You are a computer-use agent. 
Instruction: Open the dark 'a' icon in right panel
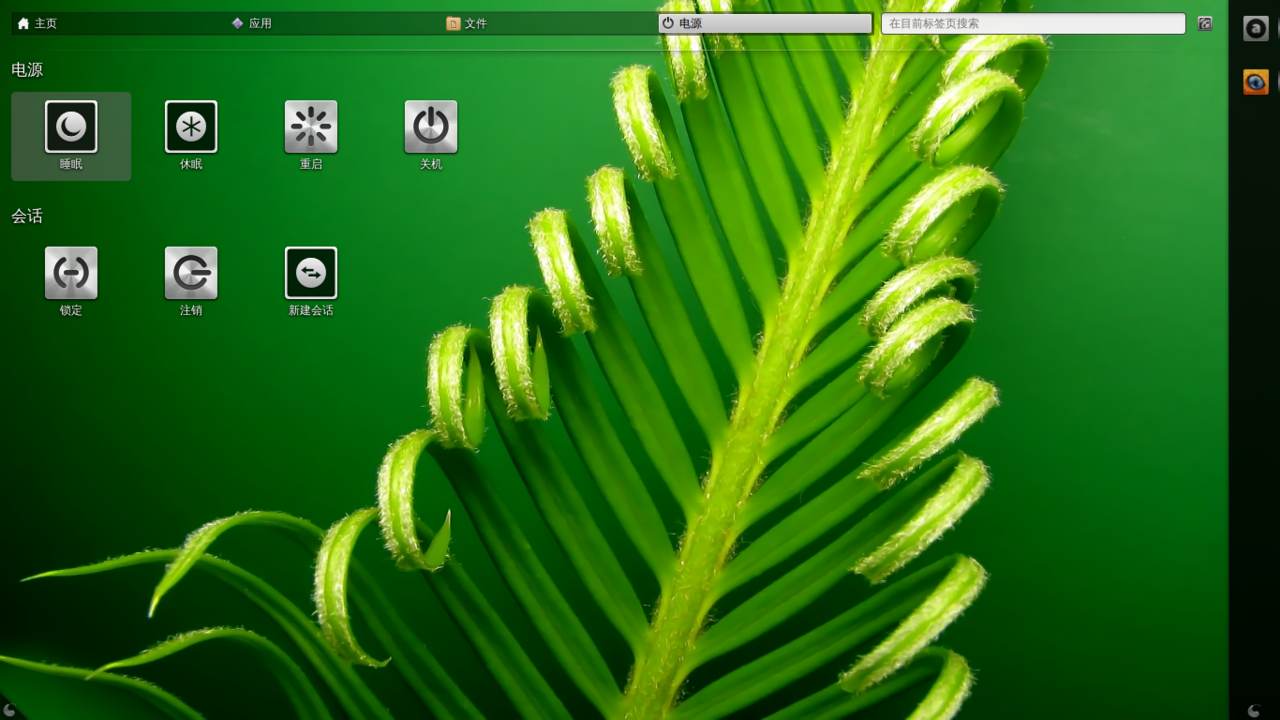pyautogui.click(x=1255, y=29)
